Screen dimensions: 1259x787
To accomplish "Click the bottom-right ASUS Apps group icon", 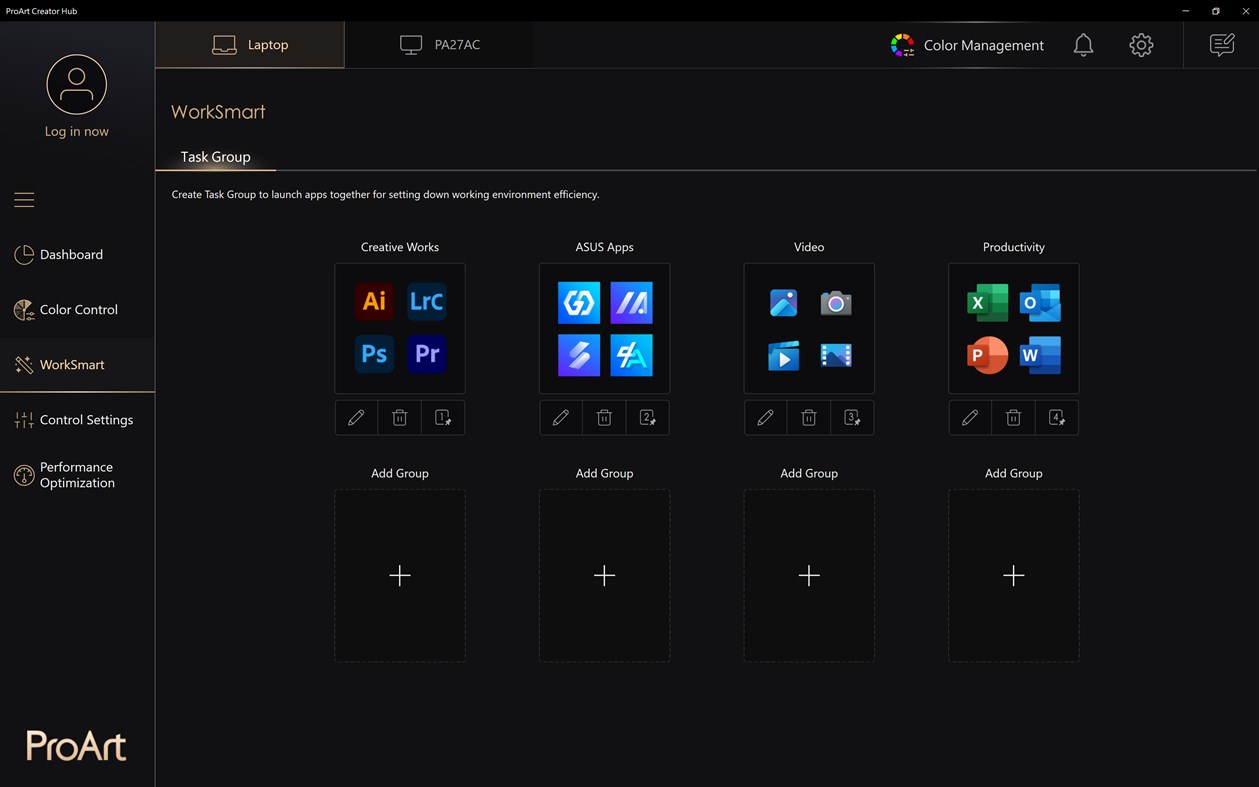I will pyautogui.click(x=631, y=355).
